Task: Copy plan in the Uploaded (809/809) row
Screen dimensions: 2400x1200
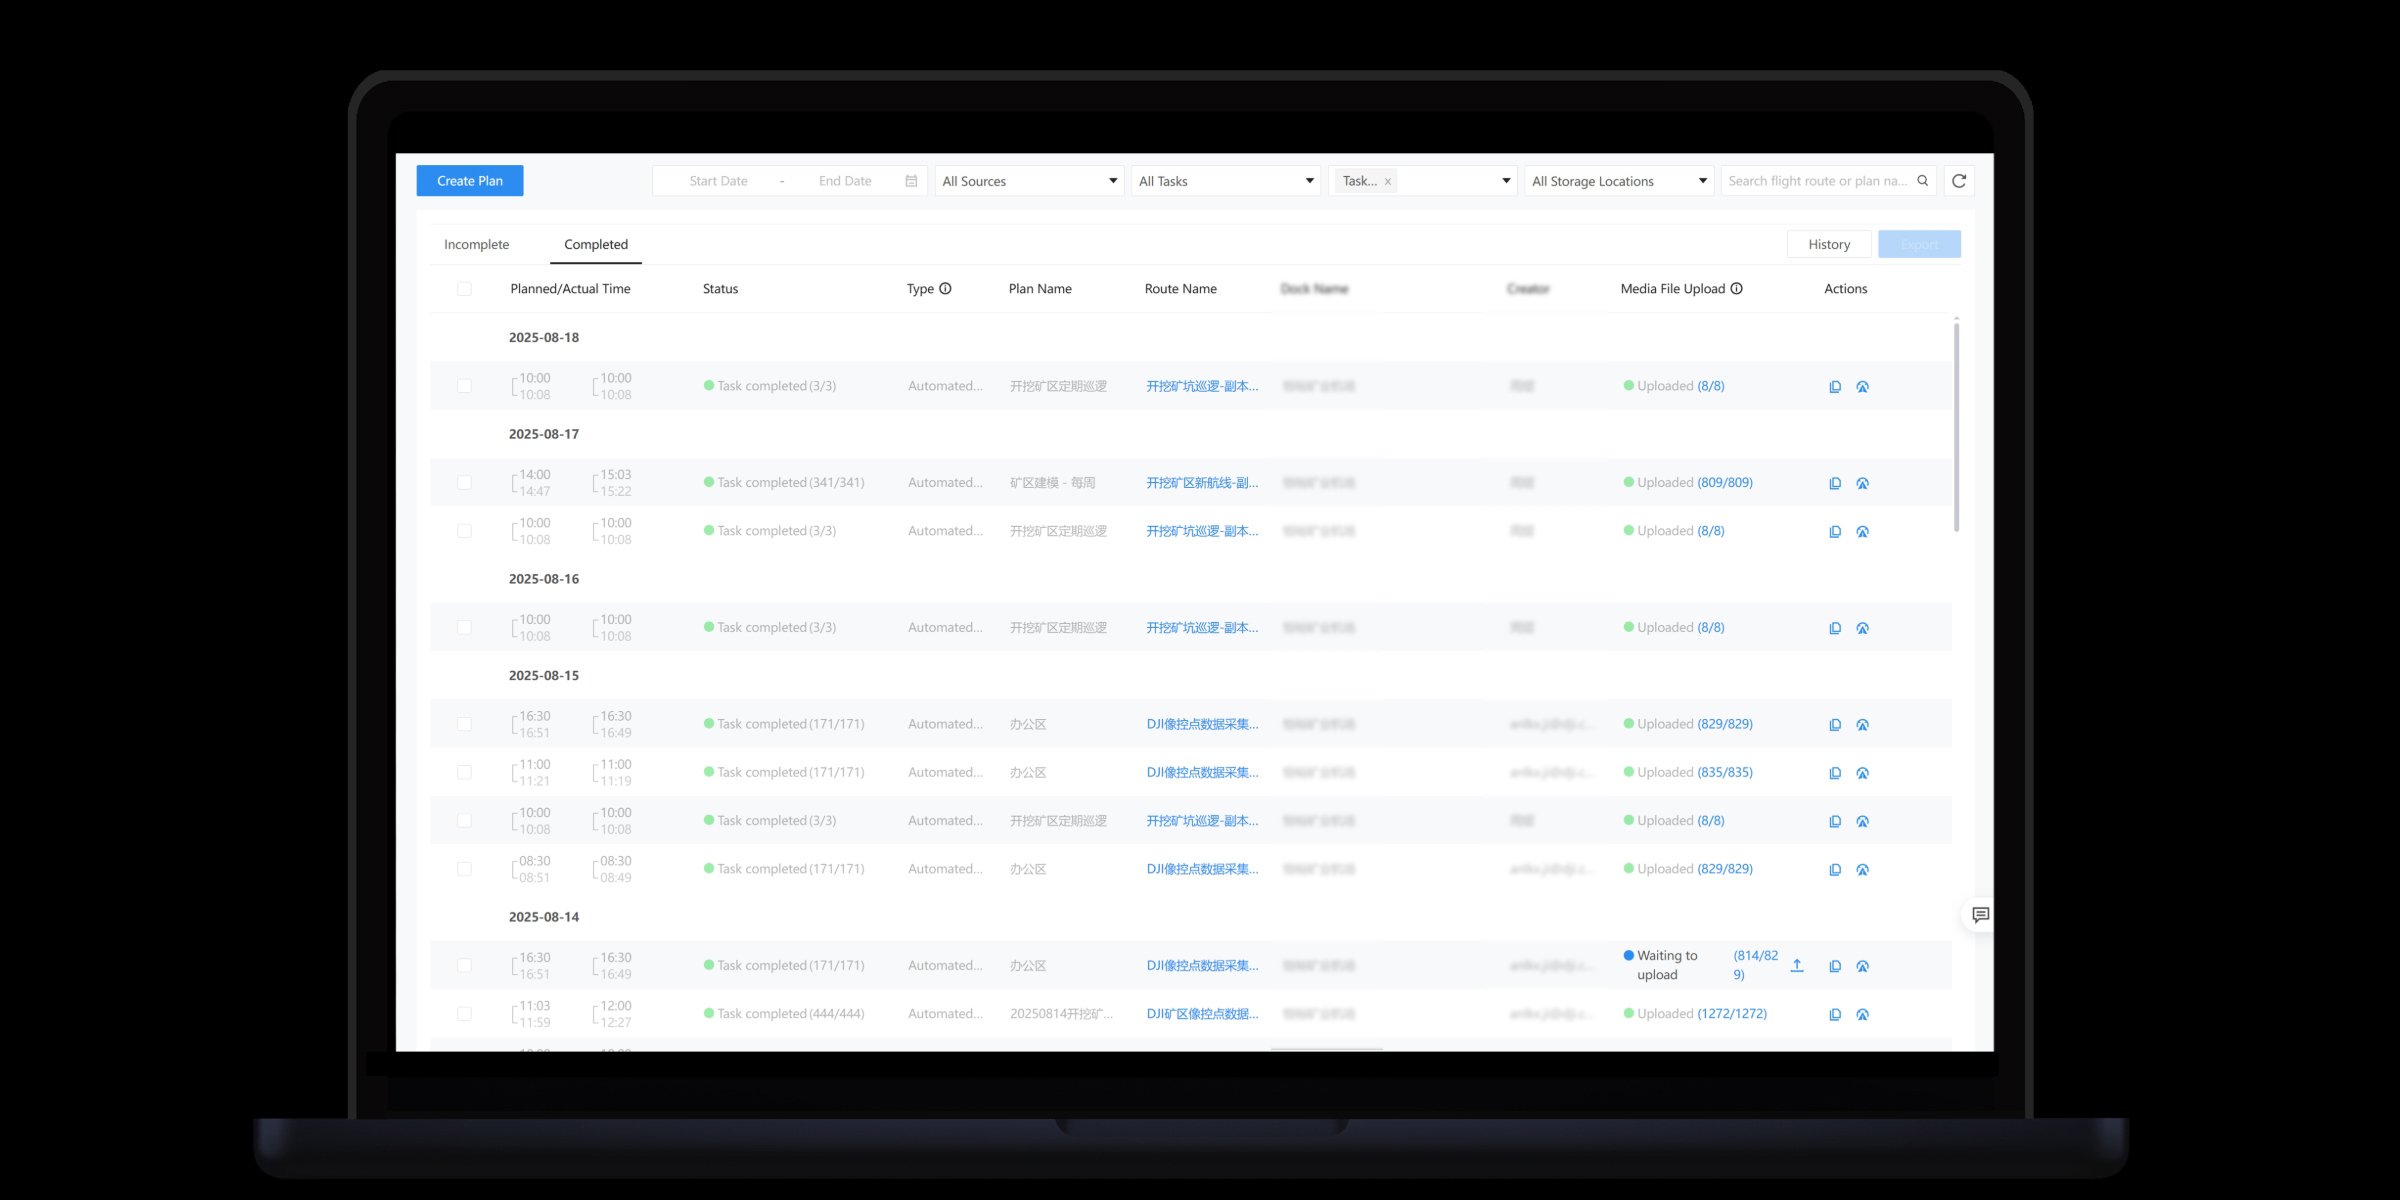Action: click(1835, 483)
